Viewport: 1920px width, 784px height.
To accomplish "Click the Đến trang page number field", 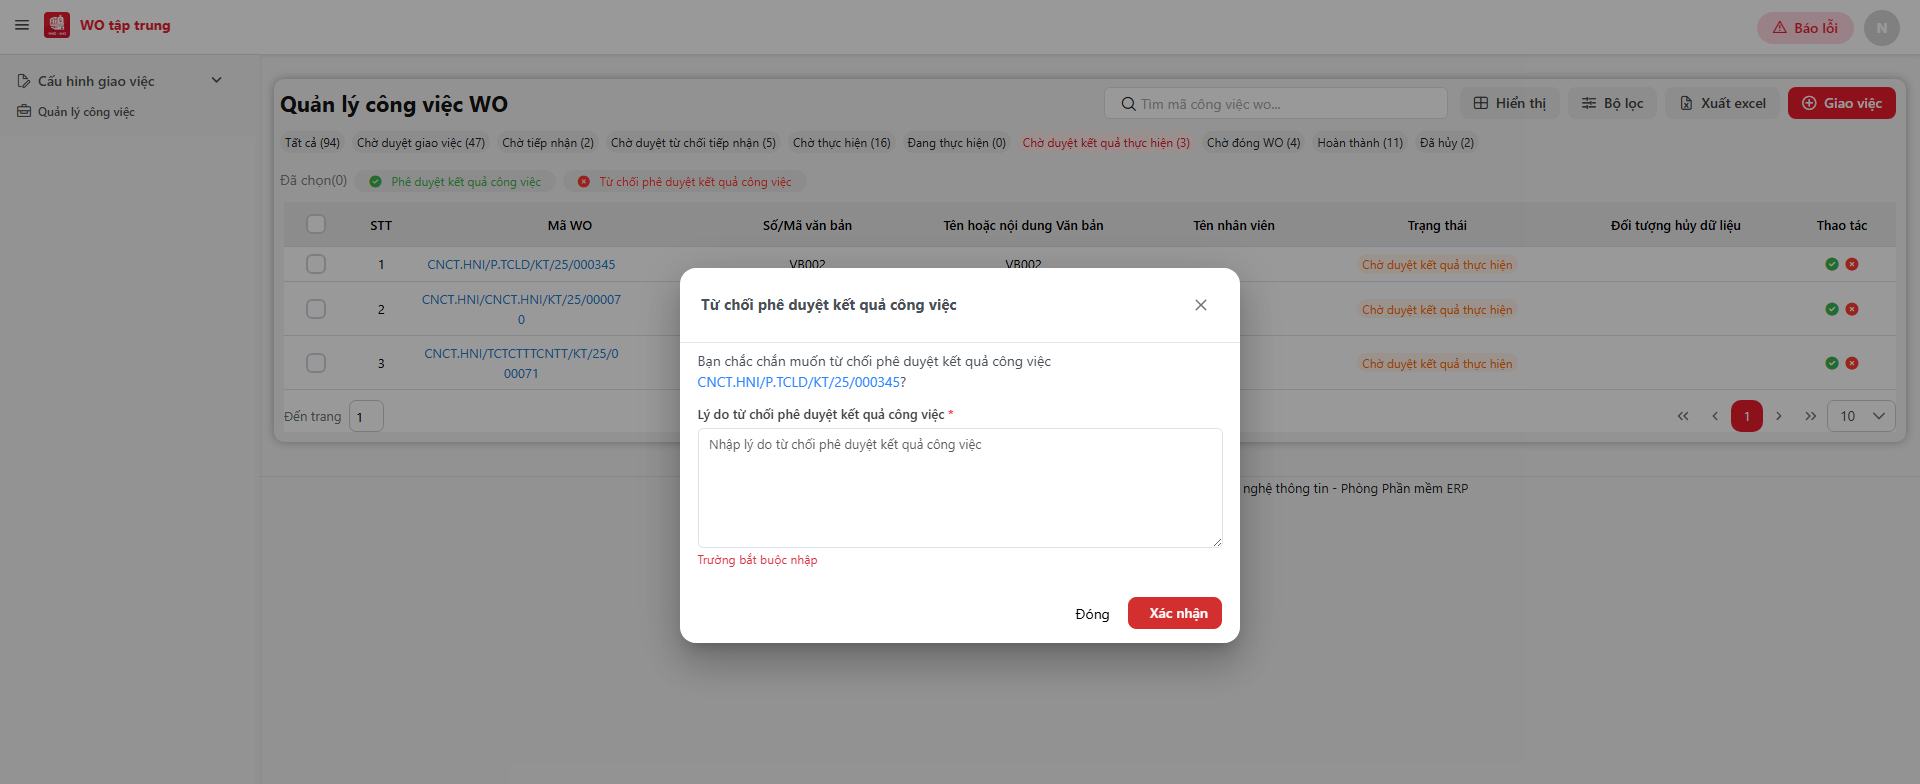I will [x=367, y=416].
